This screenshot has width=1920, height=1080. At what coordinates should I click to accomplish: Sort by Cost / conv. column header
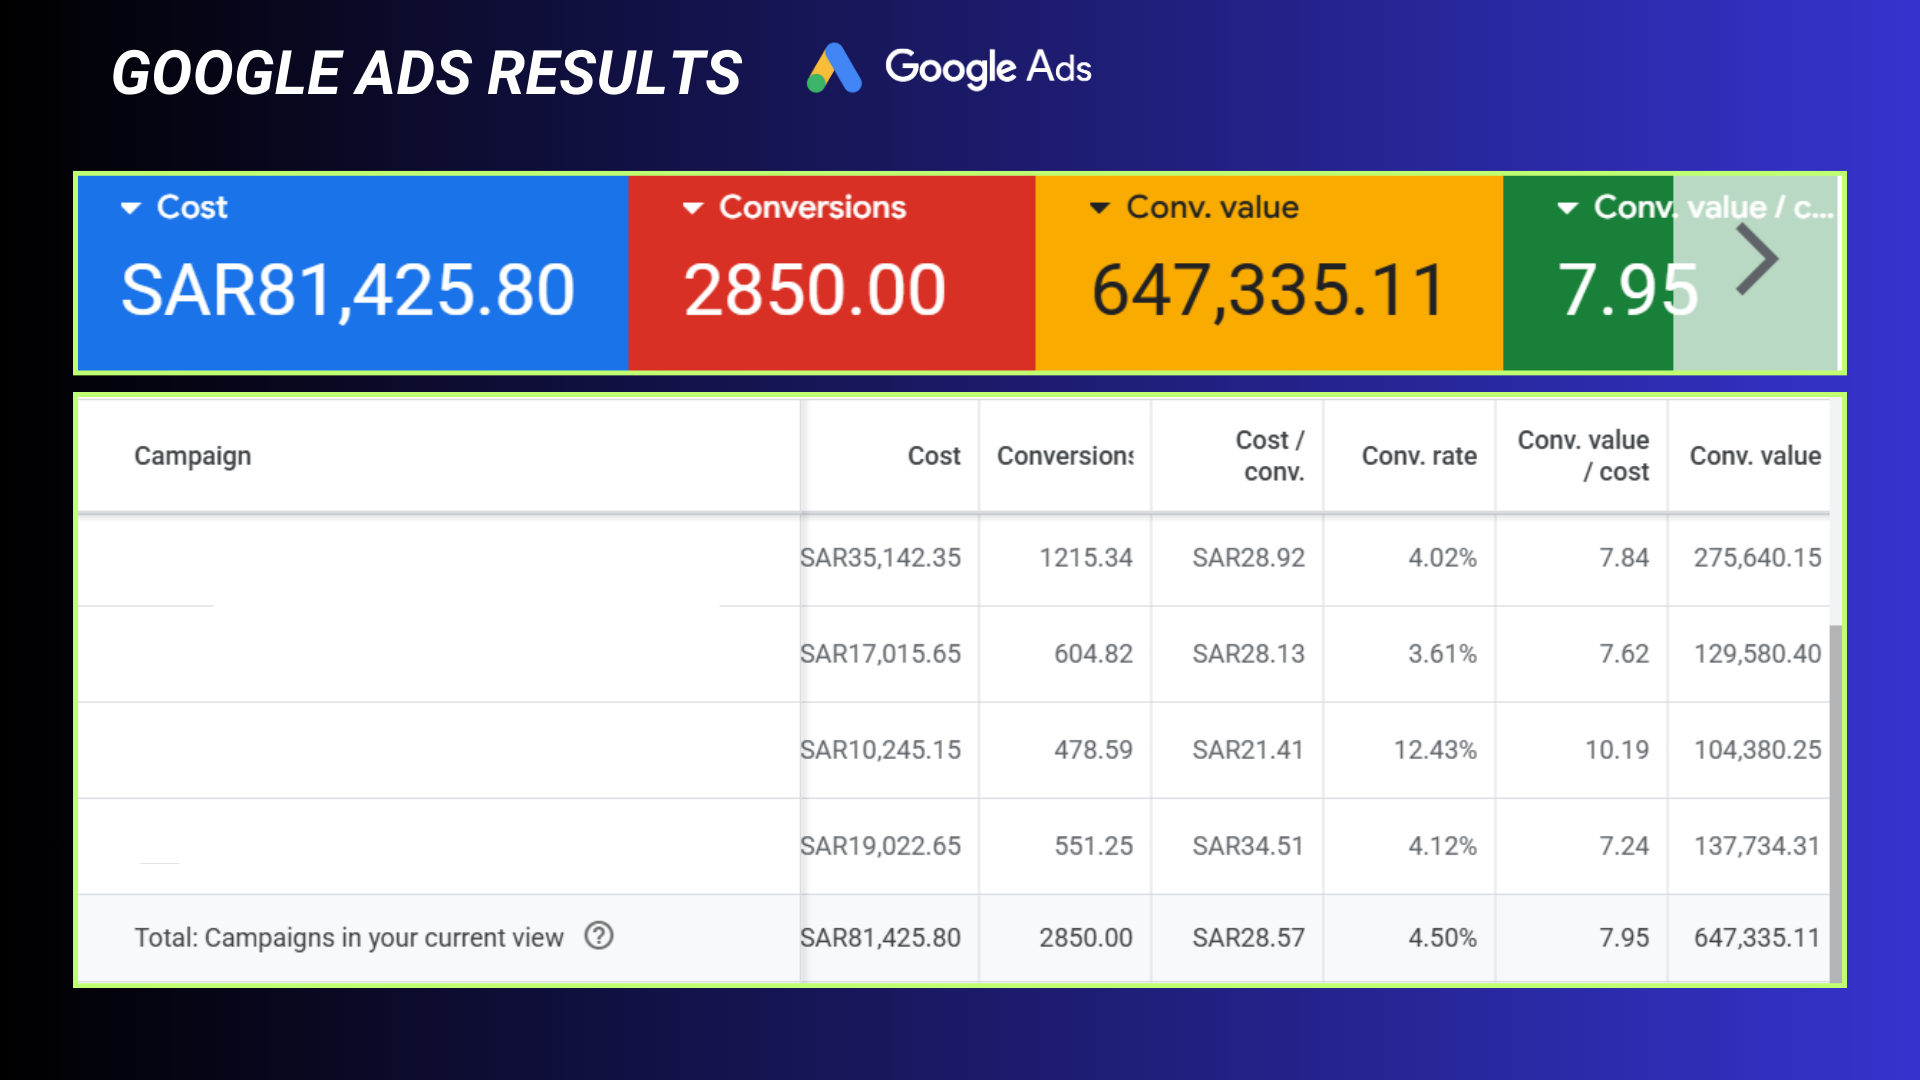click(1270, 456)
